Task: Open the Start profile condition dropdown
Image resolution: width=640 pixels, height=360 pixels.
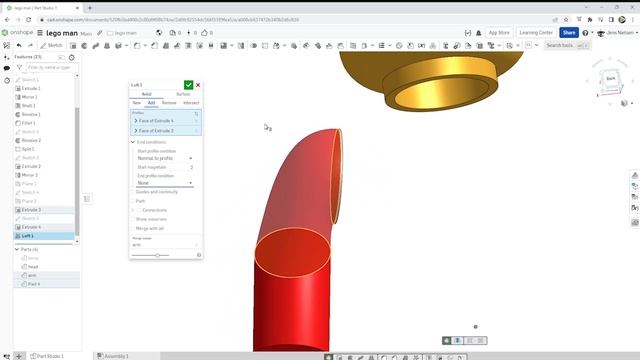Action: click(x=164, y=158)
